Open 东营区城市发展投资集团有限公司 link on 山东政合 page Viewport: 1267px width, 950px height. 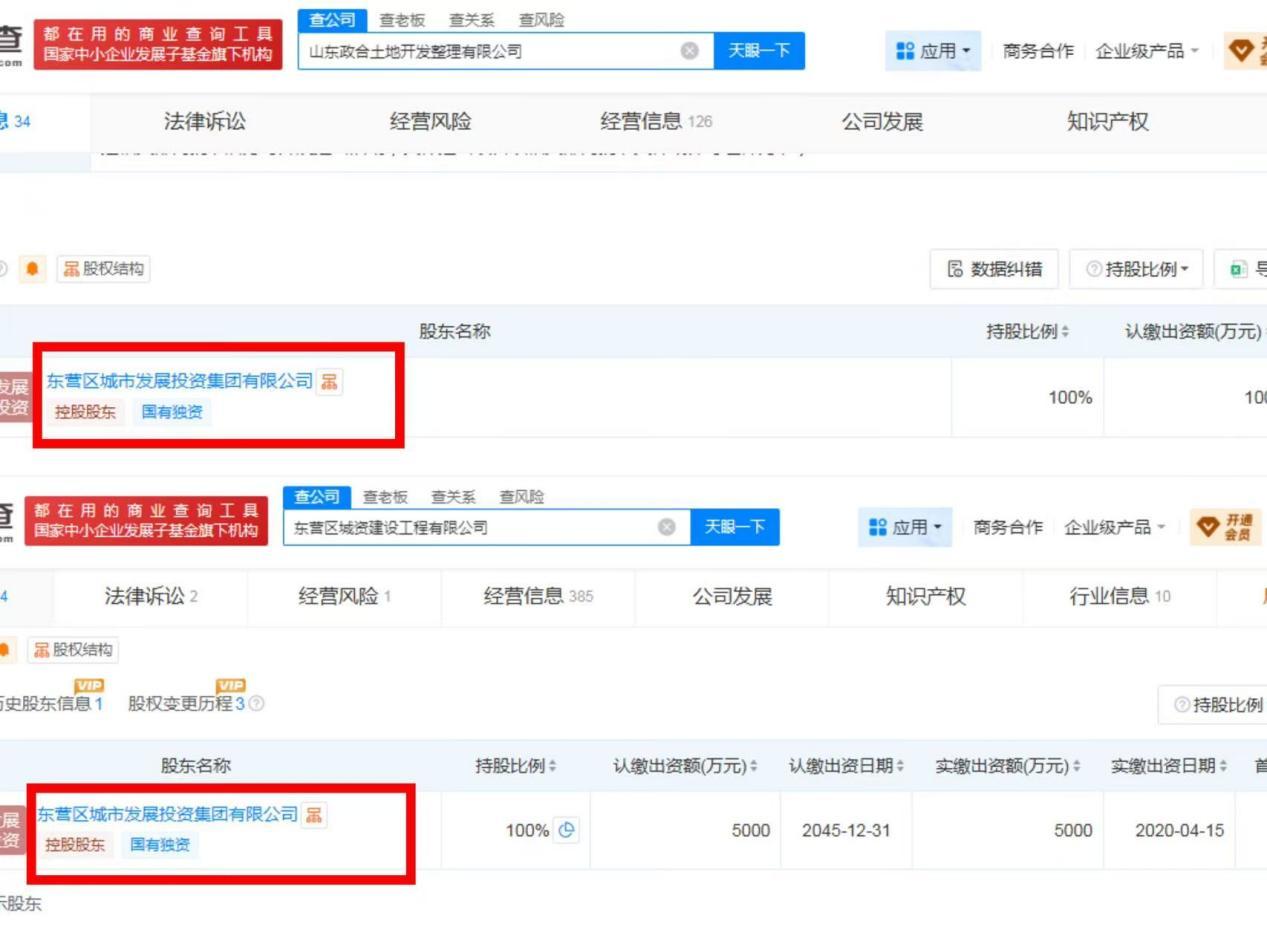pyautogui.click(x=180, y=381)
